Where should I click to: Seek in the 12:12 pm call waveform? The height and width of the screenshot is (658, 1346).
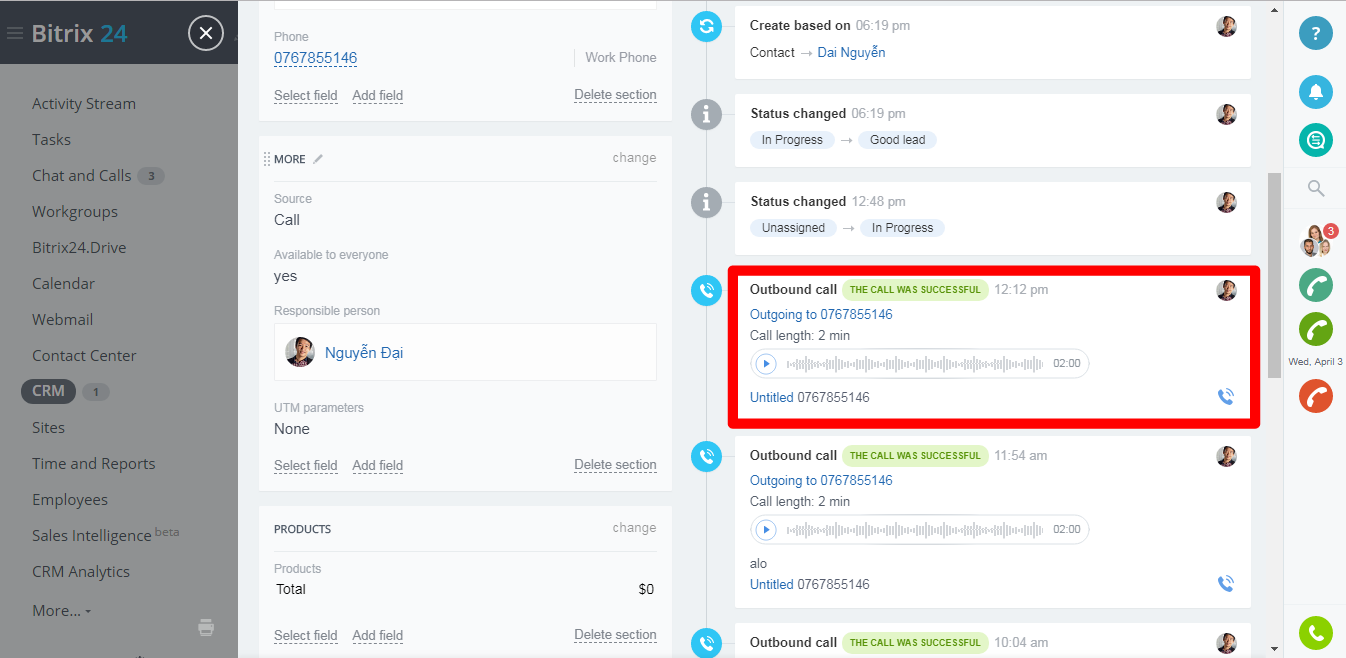point(915,364)
